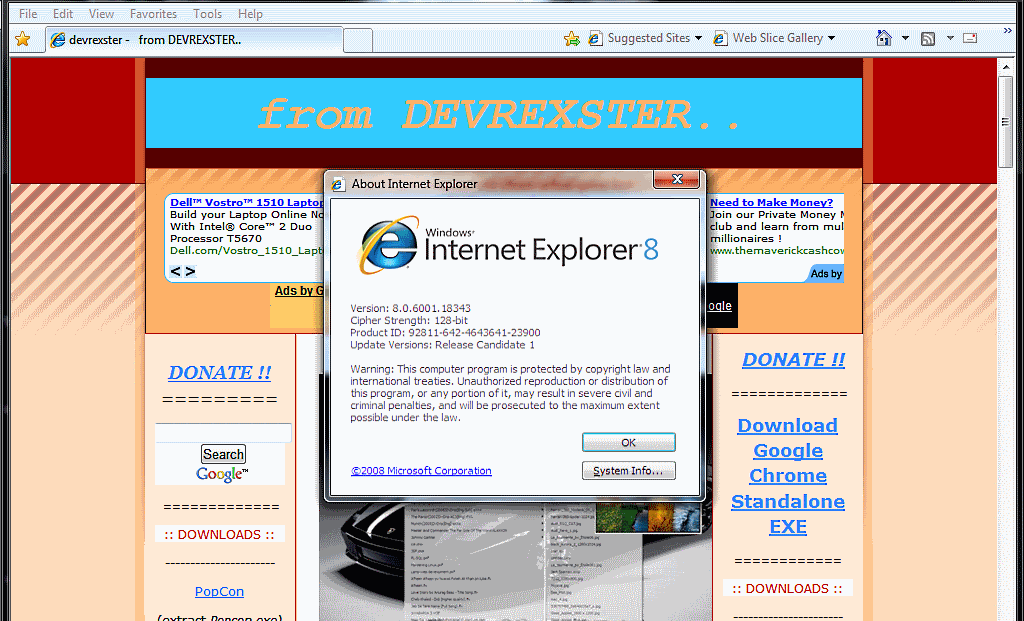Image resolution: width=1024 pixels, height=621 pixels.
Task: Show next ad with right arrow
Action: tap(190, 271)
